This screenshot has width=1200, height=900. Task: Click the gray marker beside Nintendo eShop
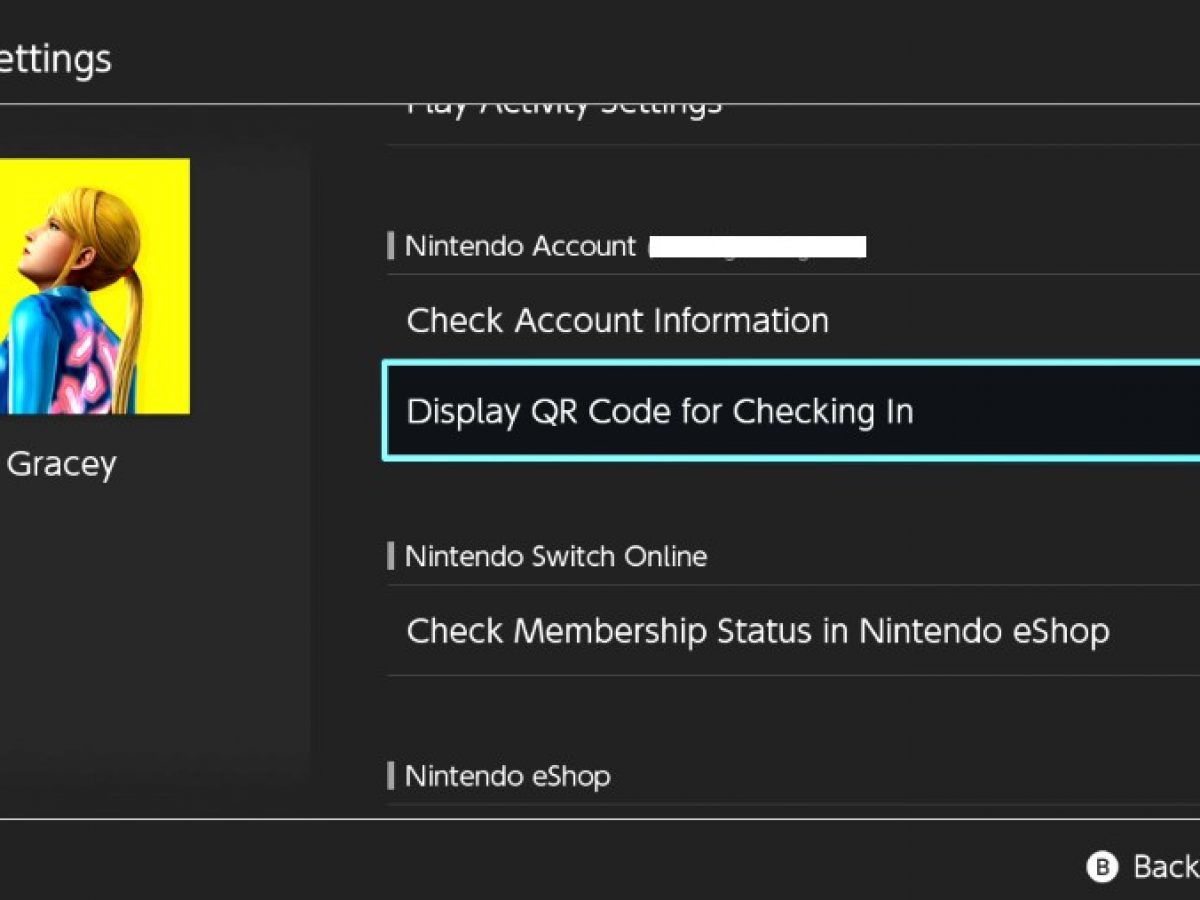pyautogui.click(x=391, y=776)
